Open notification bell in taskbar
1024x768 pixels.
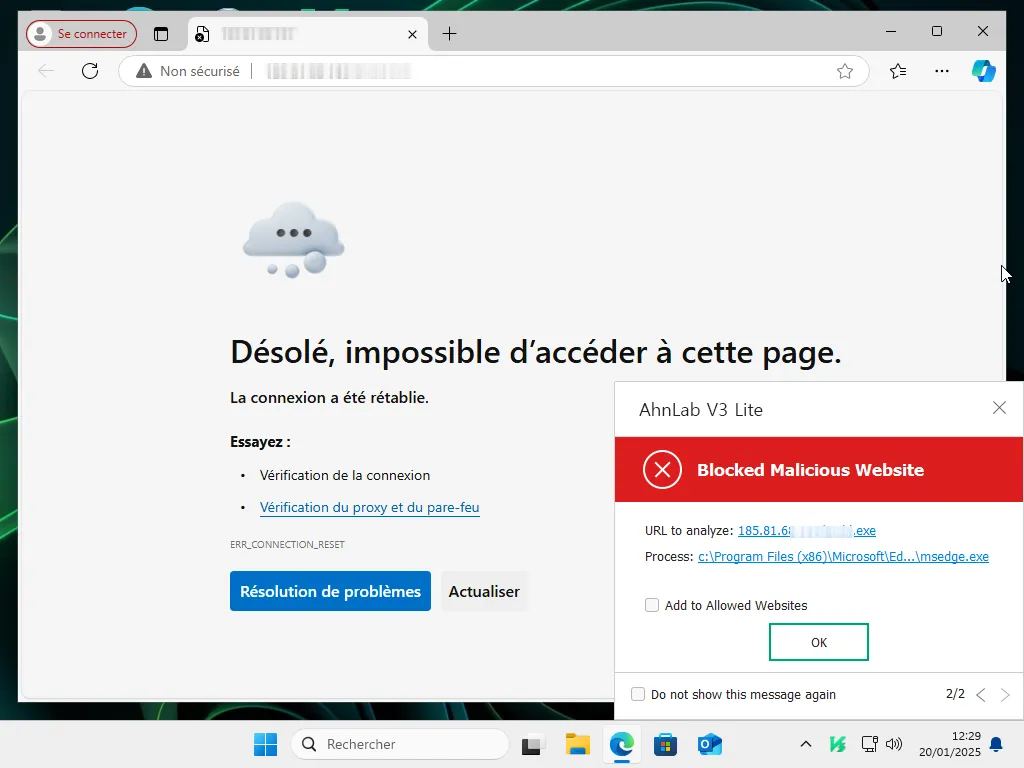[996, 744]
